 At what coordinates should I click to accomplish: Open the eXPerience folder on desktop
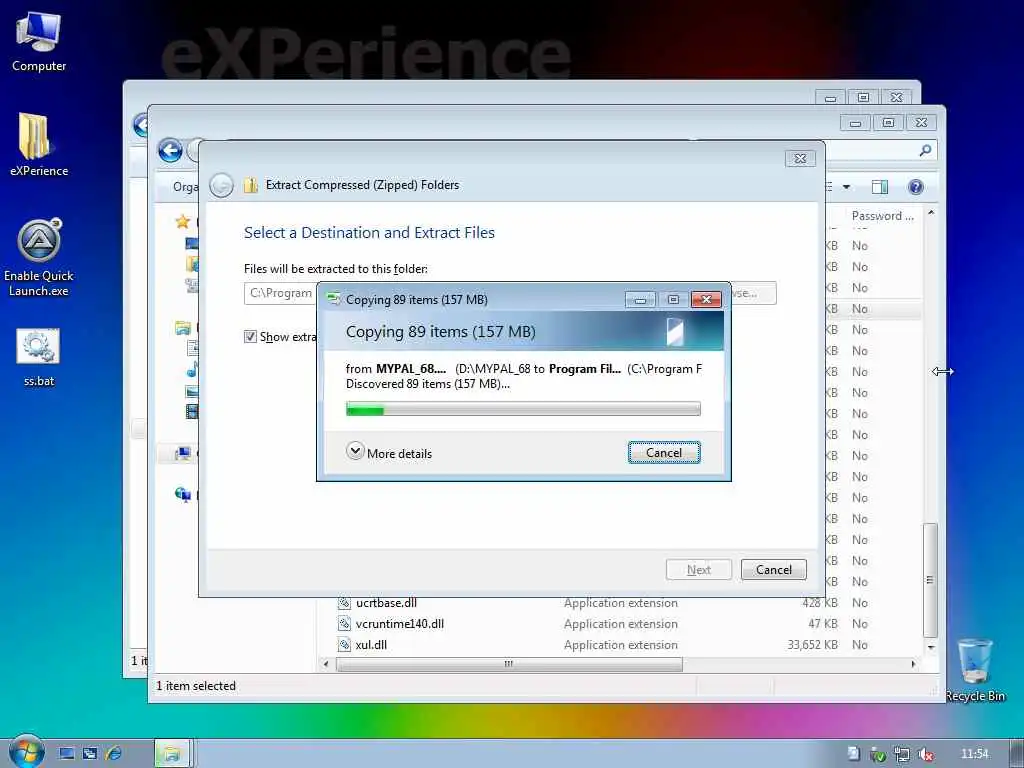(39, 145)
